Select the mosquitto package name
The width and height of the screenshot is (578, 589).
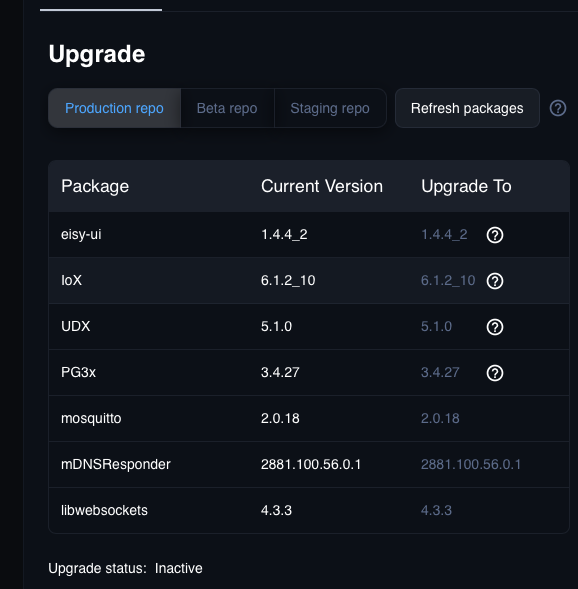tap(91, 418)
